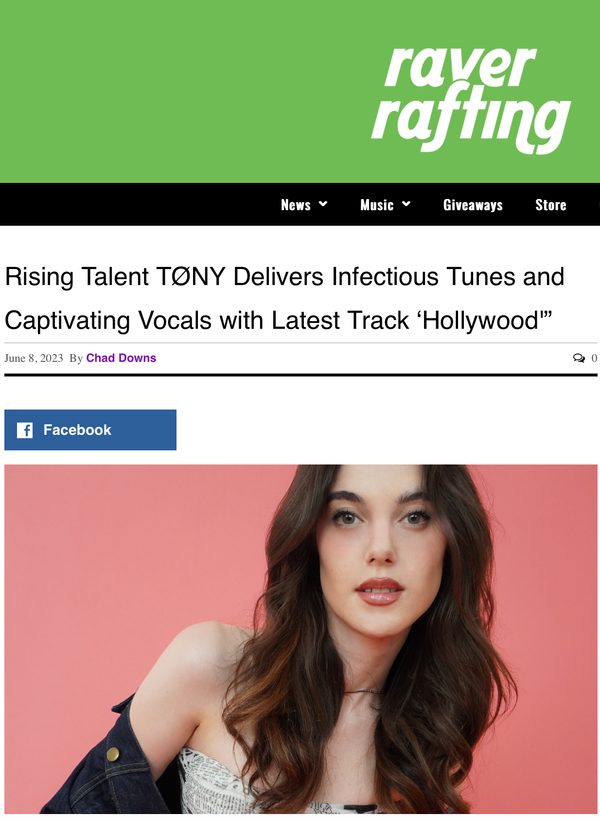The image size is (600, 821).
Task: Expand the Music dropdown chevron
Action: click(x=406, y=204)
